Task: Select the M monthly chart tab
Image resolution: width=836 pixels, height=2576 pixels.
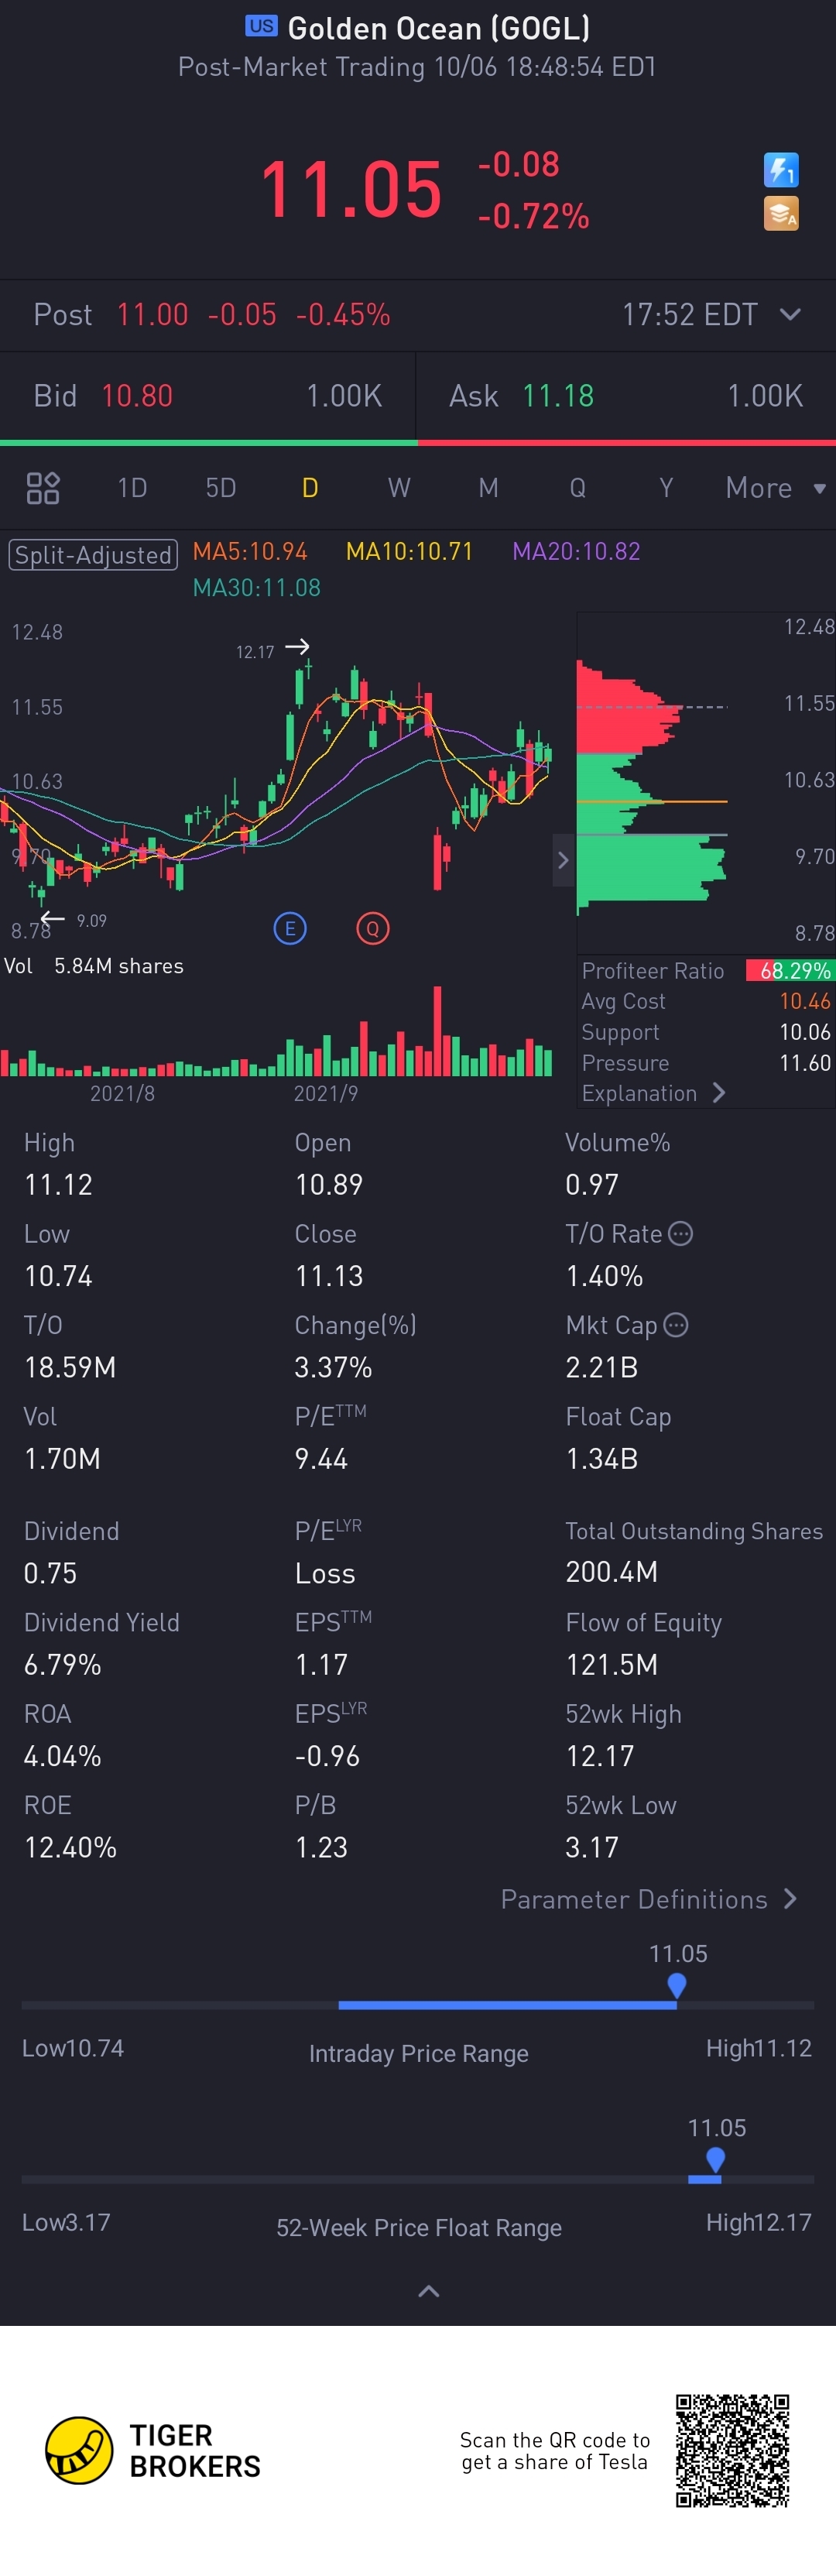Action: pyautogui.click(x=488, y=488)
